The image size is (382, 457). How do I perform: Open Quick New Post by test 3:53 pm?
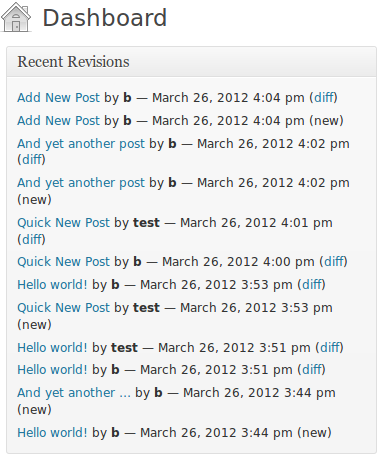(x=63, y=308)
